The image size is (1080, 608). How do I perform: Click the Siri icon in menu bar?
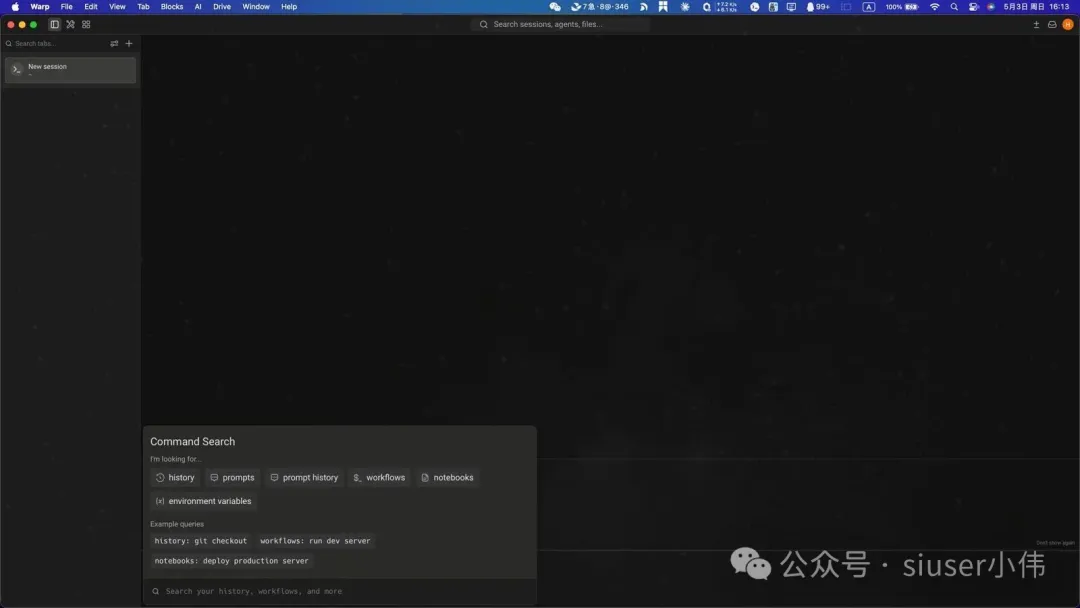991,6
